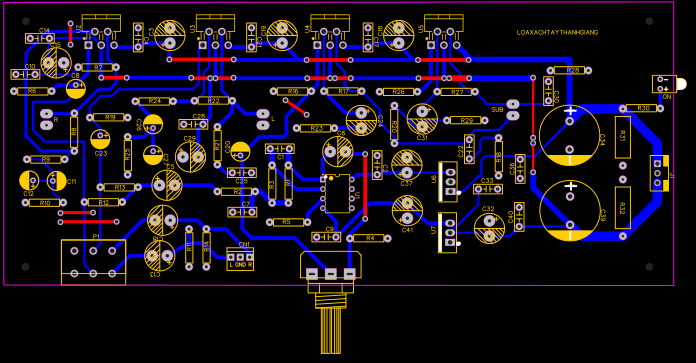Select resistor R10

pos(44,203)
